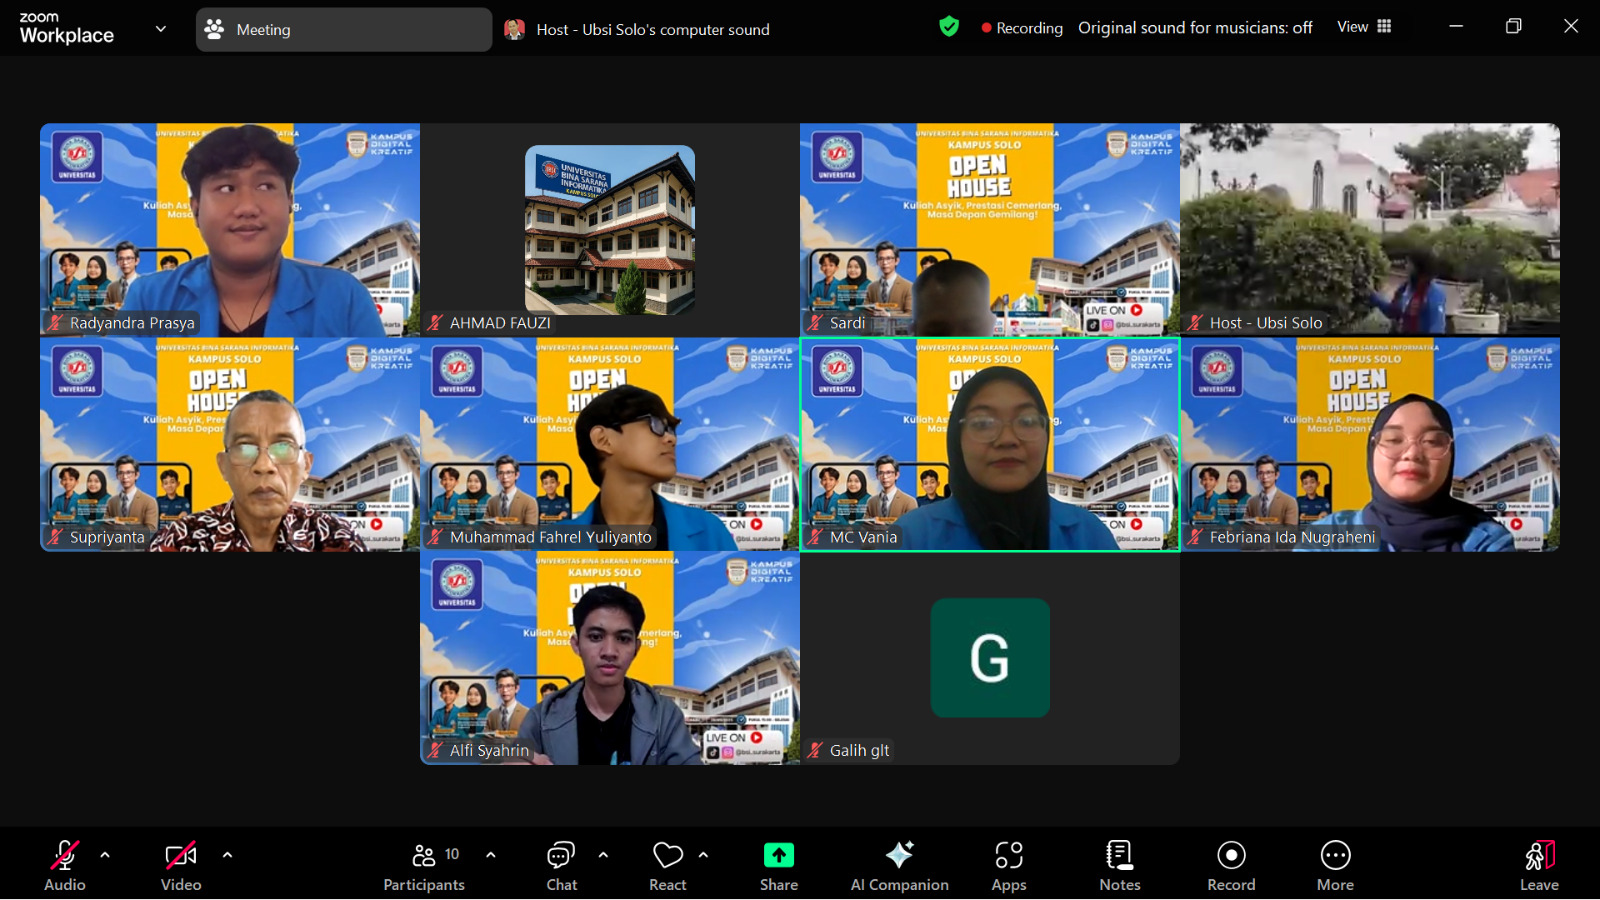Image resolution: width=1600 pixels, height=900 pixels.
Task: Click the Record button
Action: (x=1231, y=866)
